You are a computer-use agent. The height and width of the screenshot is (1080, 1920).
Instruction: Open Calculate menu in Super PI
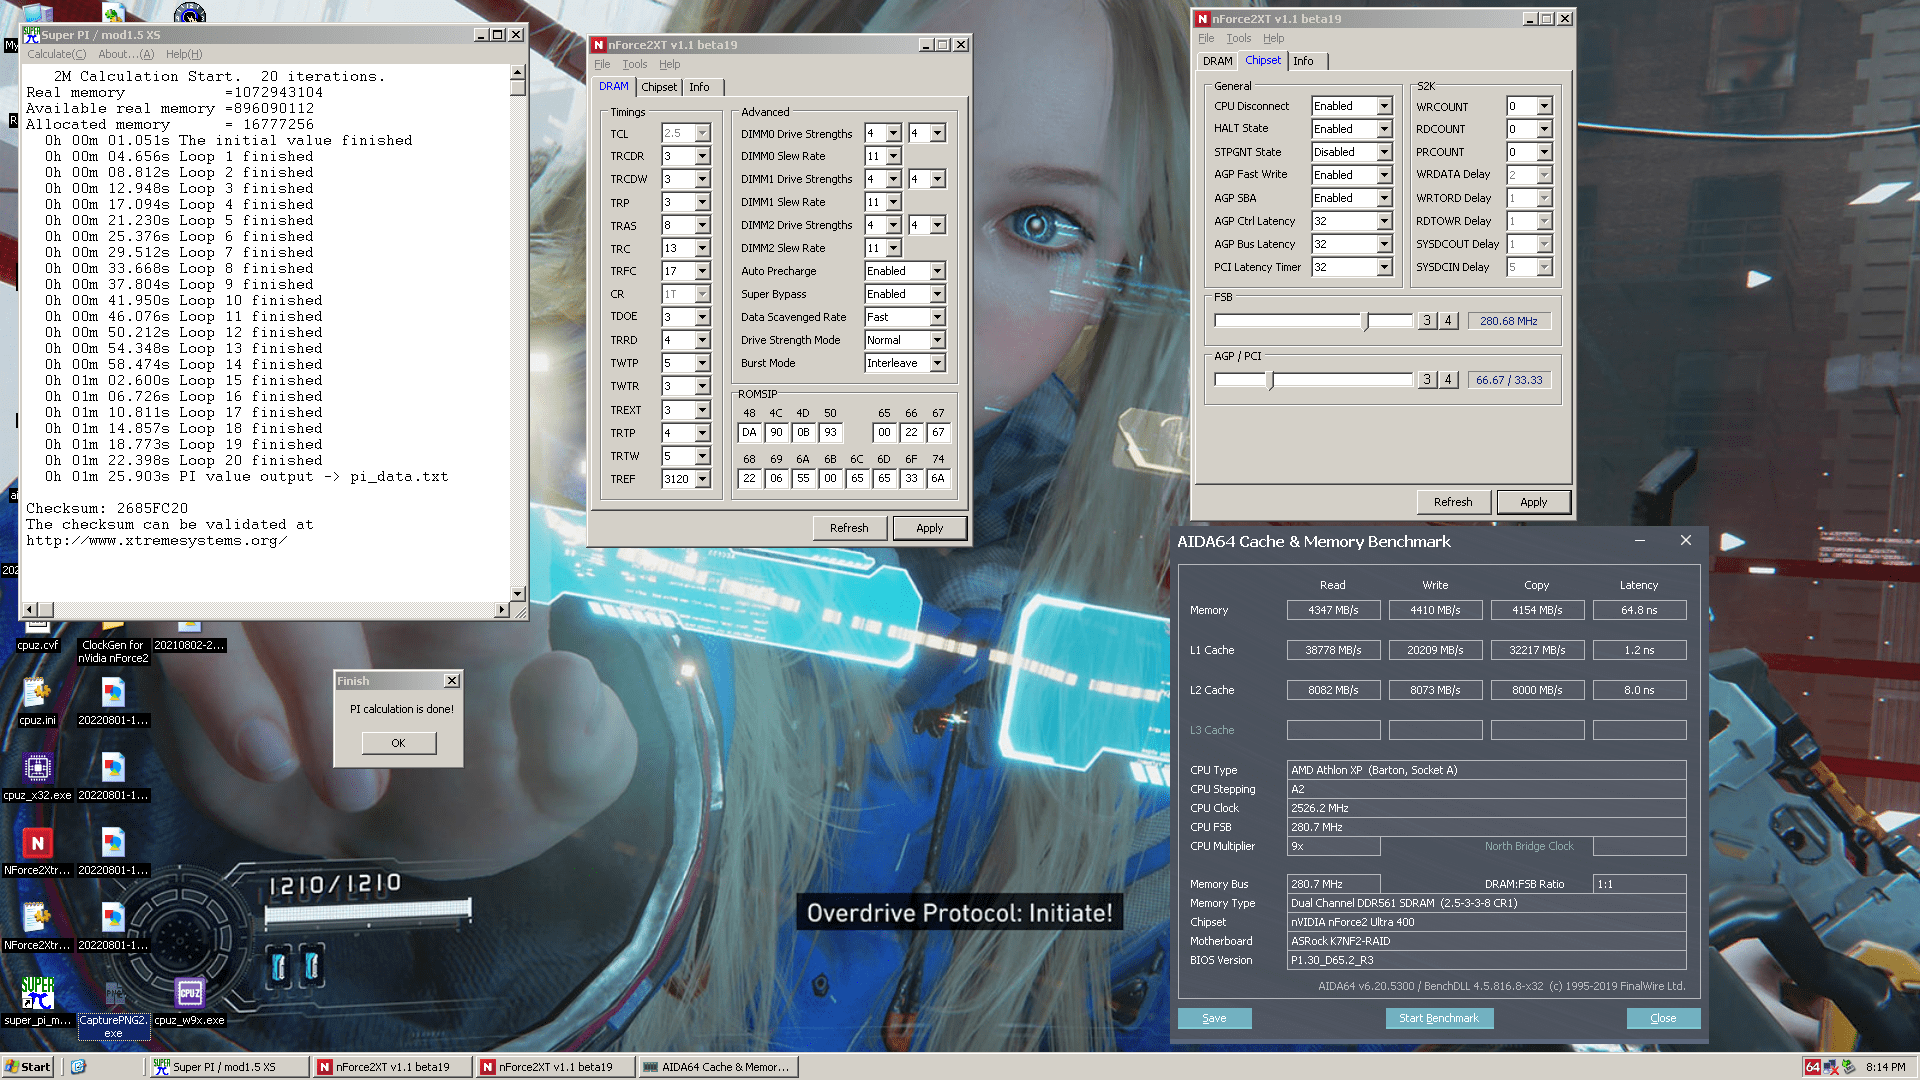[x=56, y=54]
